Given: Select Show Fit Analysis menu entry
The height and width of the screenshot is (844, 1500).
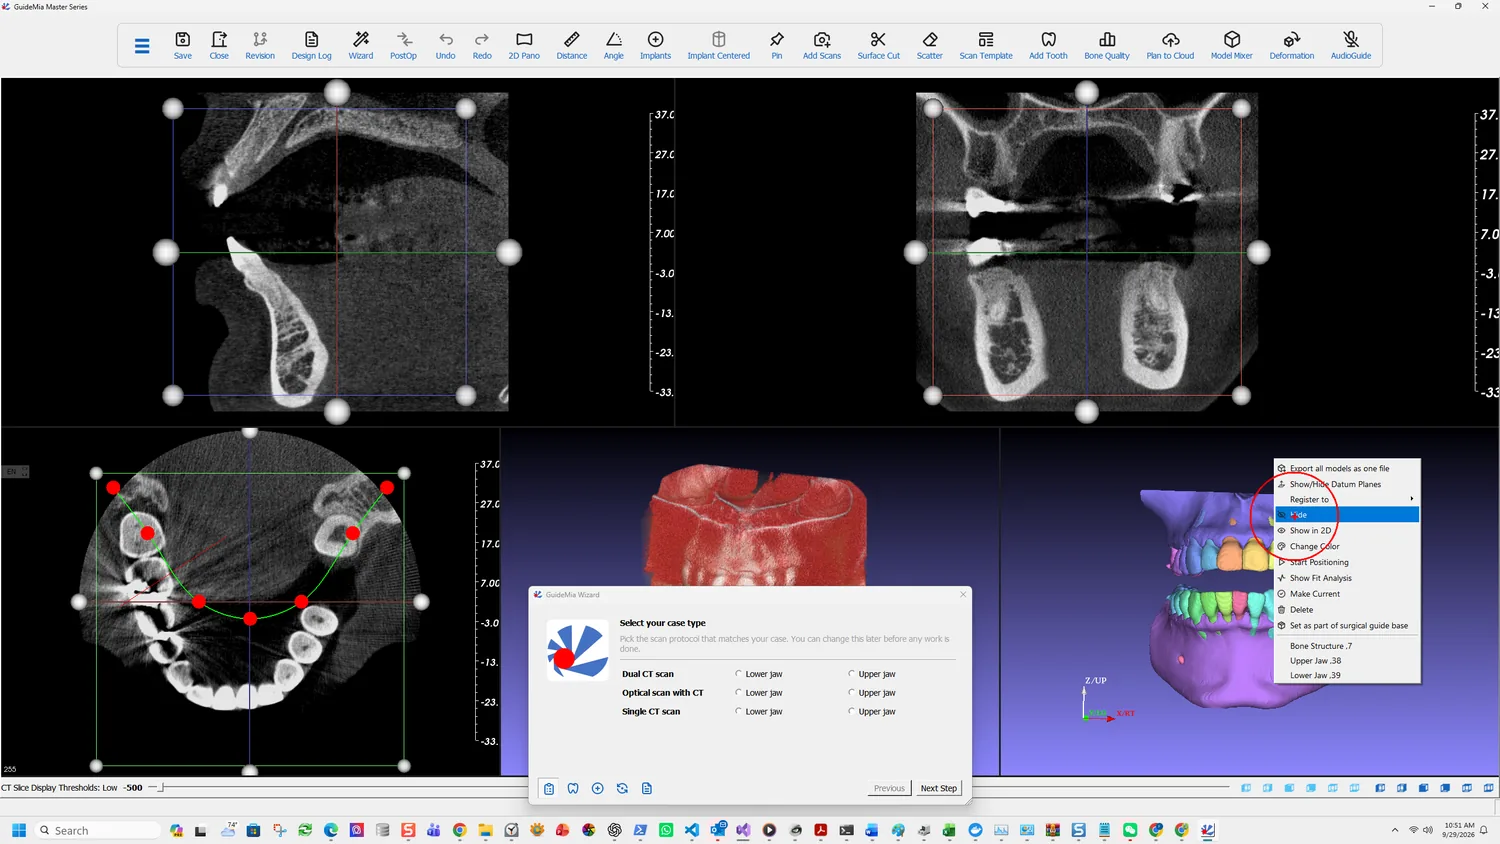Looking at the screenshot, I should [x=1347, y=578].
